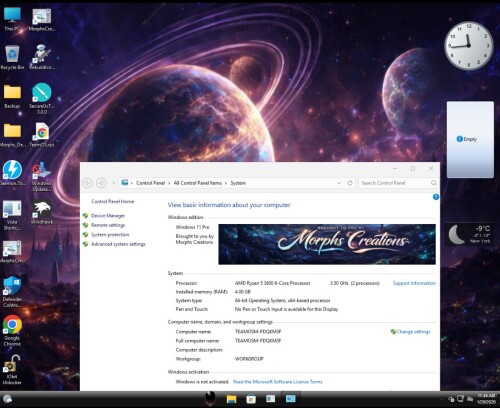Click the Control Panel icon in the address bar
This screenshot has height=408, width=500.
(x=125, y=183)
